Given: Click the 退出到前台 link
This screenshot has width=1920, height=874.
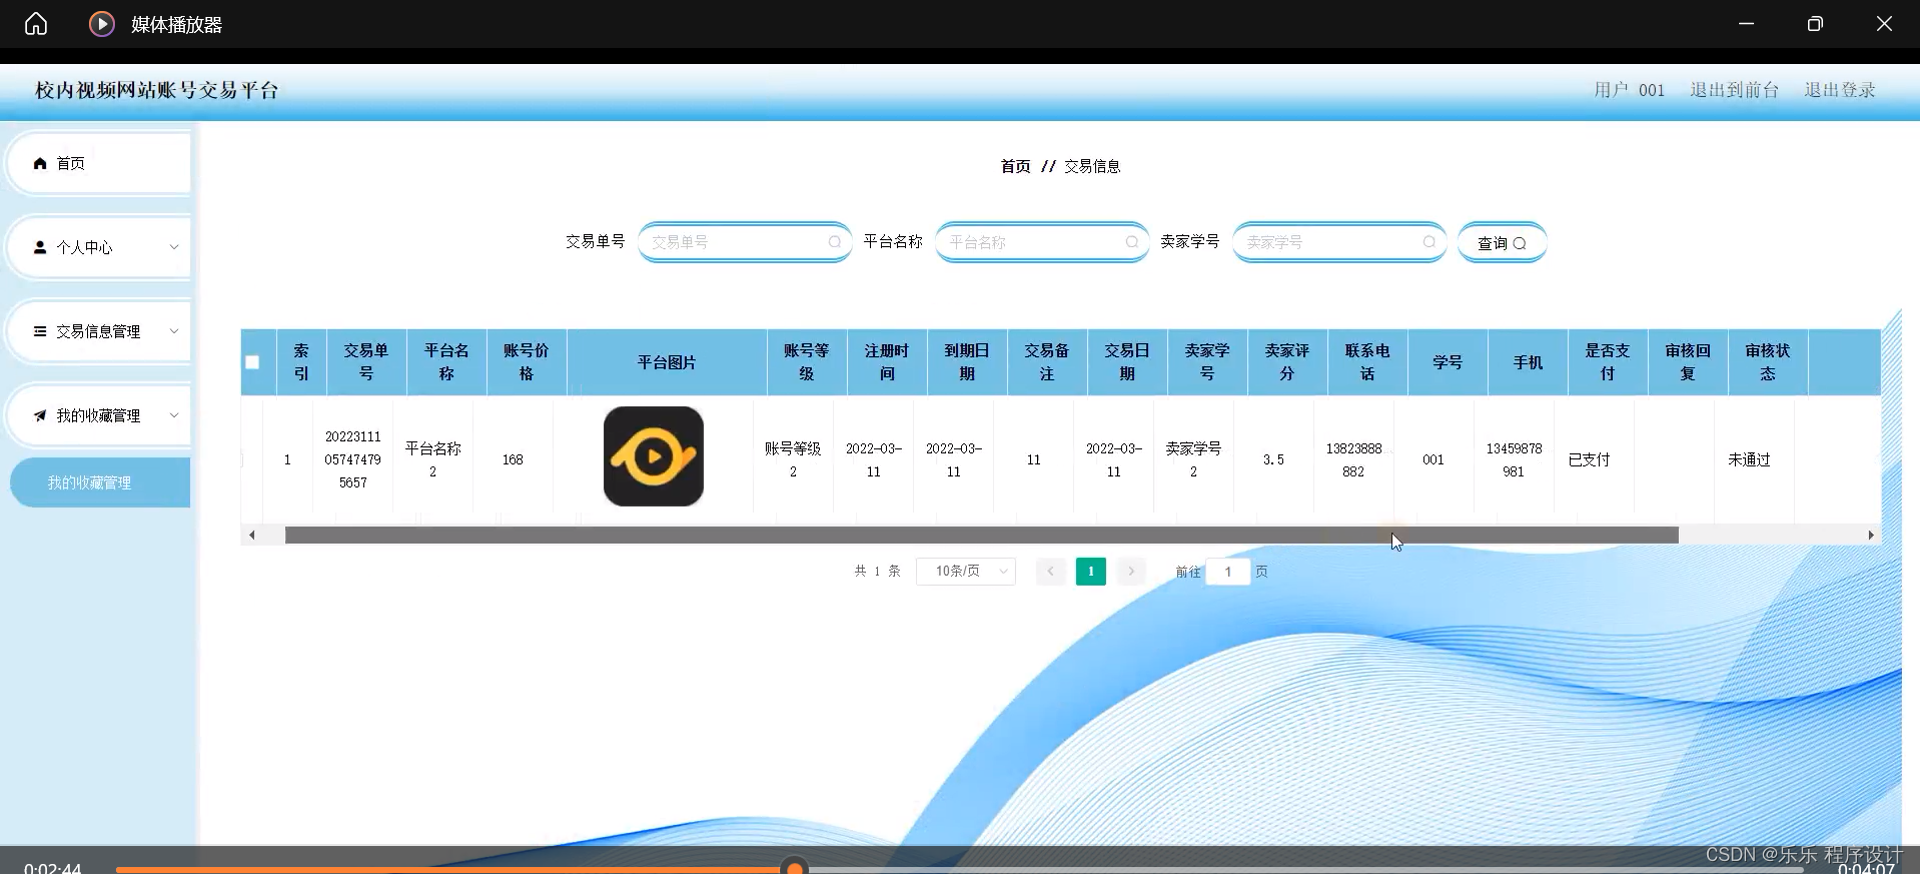Looking at the screenshot, I should click(1734, 90).
